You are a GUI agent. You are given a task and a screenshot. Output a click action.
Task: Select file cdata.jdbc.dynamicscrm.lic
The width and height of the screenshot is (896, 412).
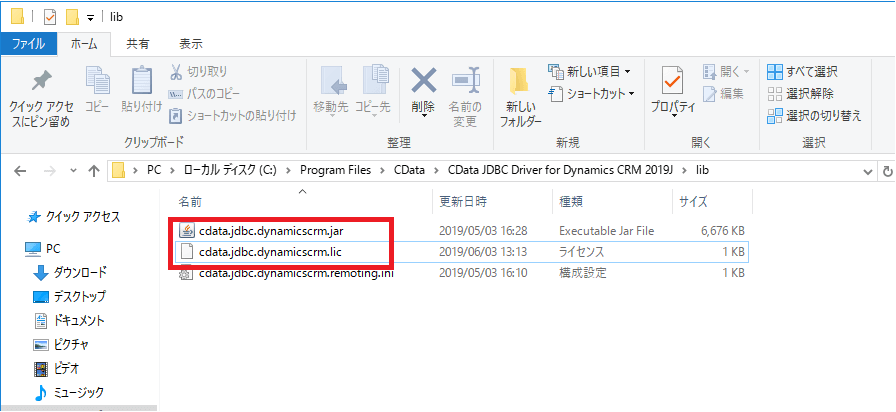pos(461,251)
